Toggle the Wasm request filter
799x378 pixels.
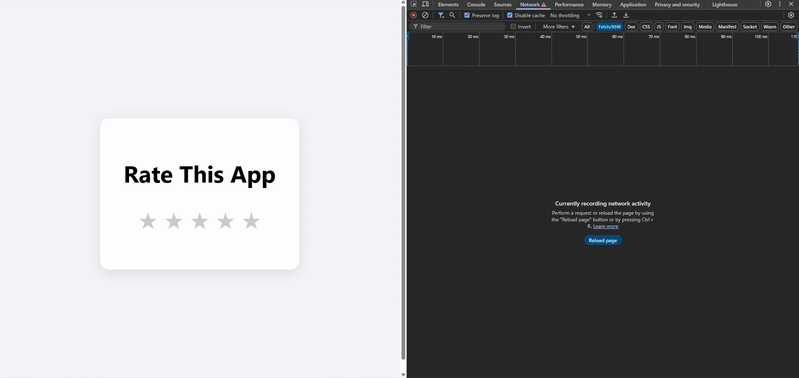point(769,26)
